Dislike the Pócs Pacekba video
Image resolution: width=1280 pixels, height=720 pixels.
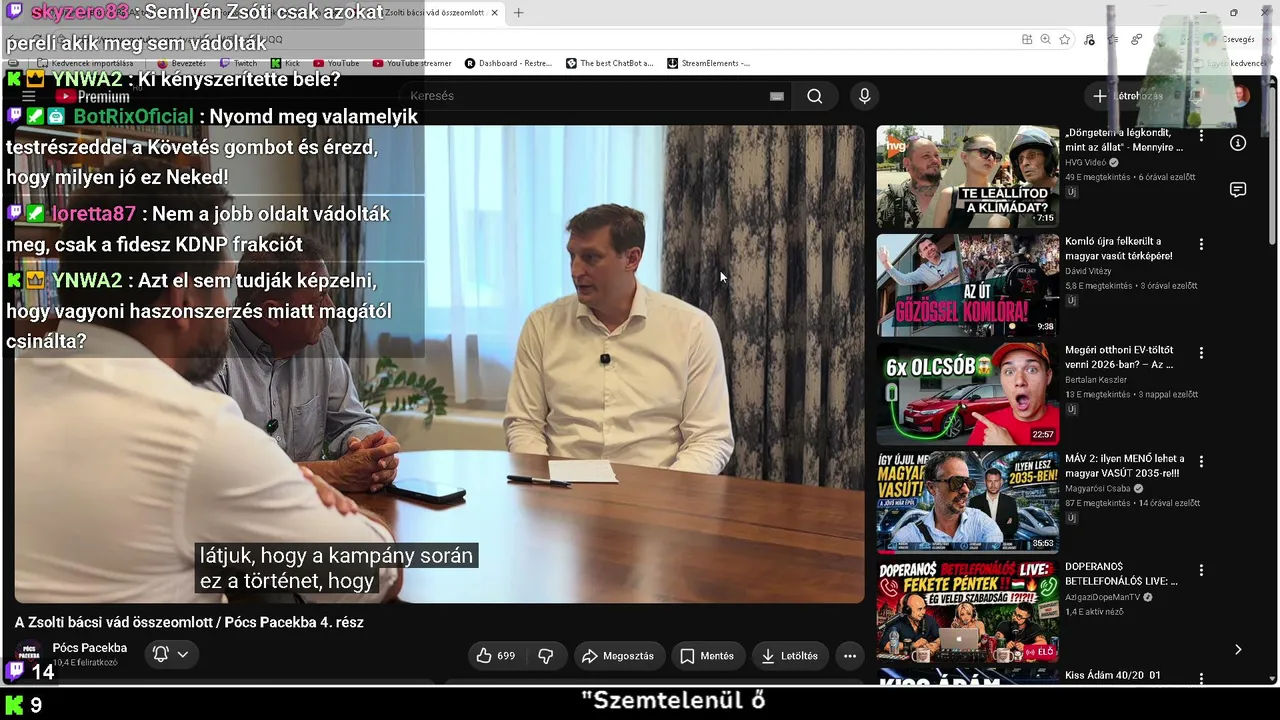pyautogui.click(x=546, y=656)
